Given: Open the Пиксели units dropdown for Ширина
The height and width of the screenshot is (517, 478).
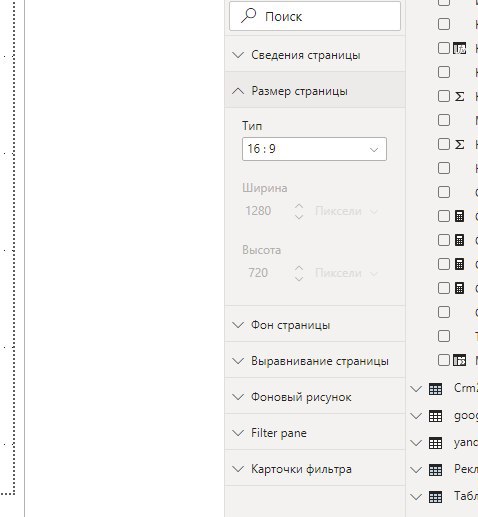Looking at the screenshot, I should point(347,211).
